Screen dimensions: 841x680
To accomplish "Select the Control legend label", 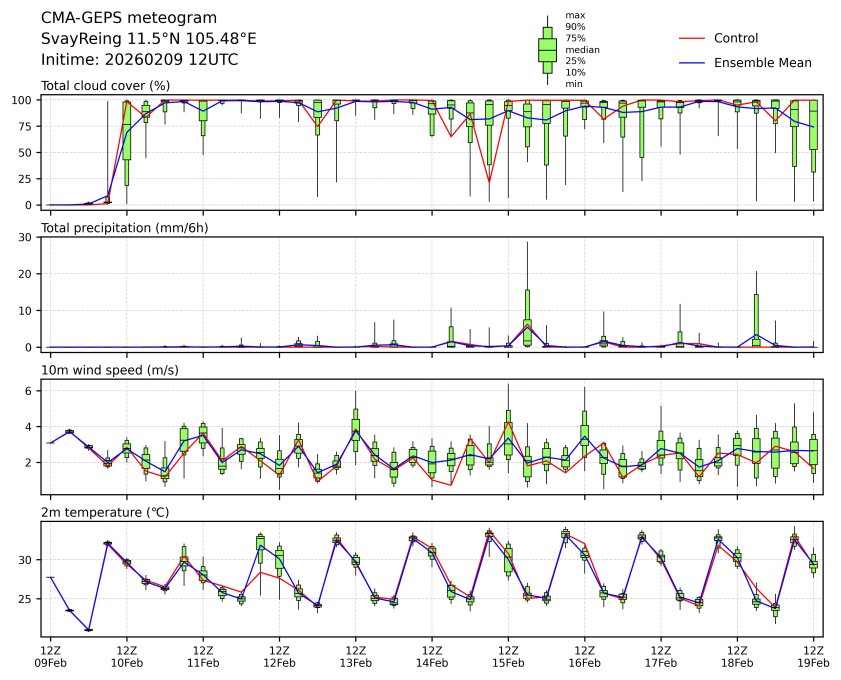I will (x=735, y=38).
